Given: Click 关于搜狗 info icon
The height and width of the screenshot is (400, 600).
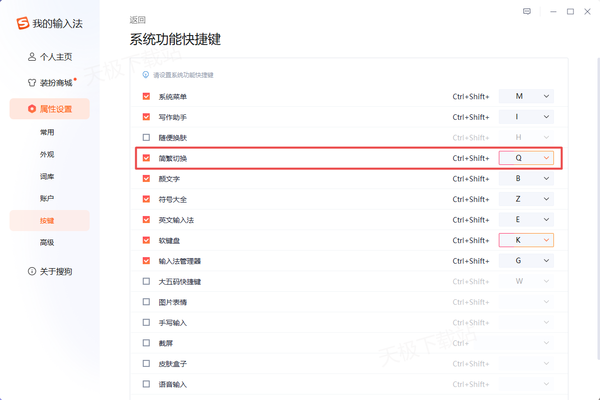Looking at the screenshot, I should point(32,271).
